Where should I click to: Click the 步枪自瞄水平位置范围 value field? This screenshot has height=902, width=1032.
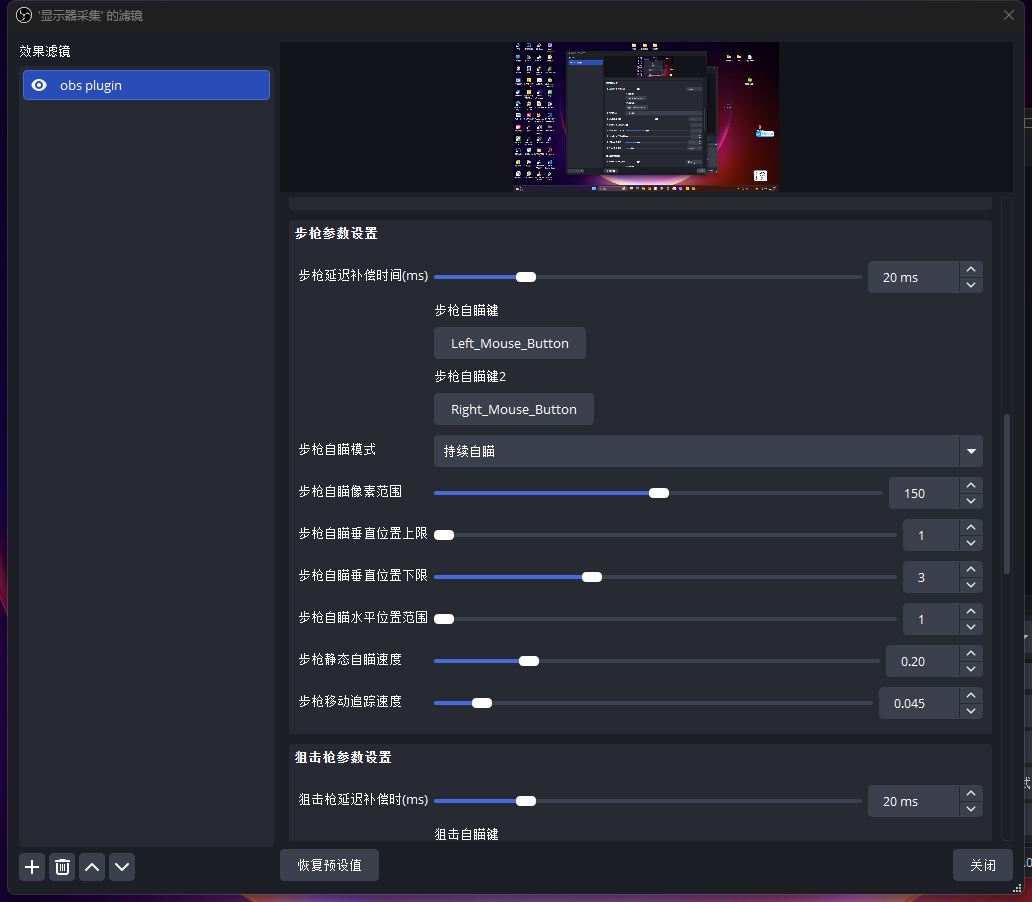[x=927, y=619]
